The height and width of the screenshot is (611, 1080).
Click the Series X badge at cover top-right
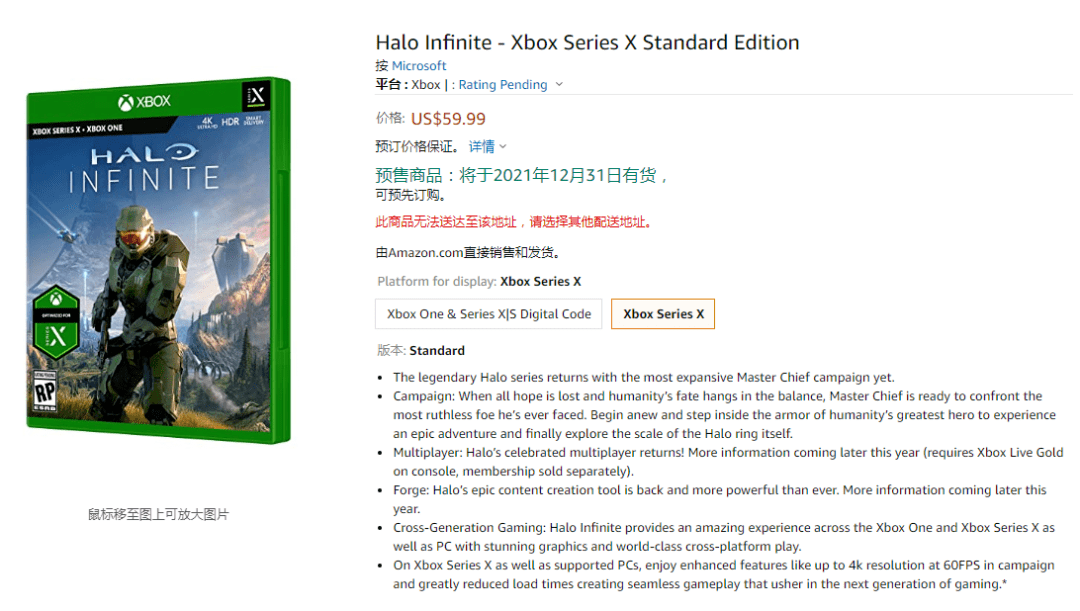tap(256, 96)
